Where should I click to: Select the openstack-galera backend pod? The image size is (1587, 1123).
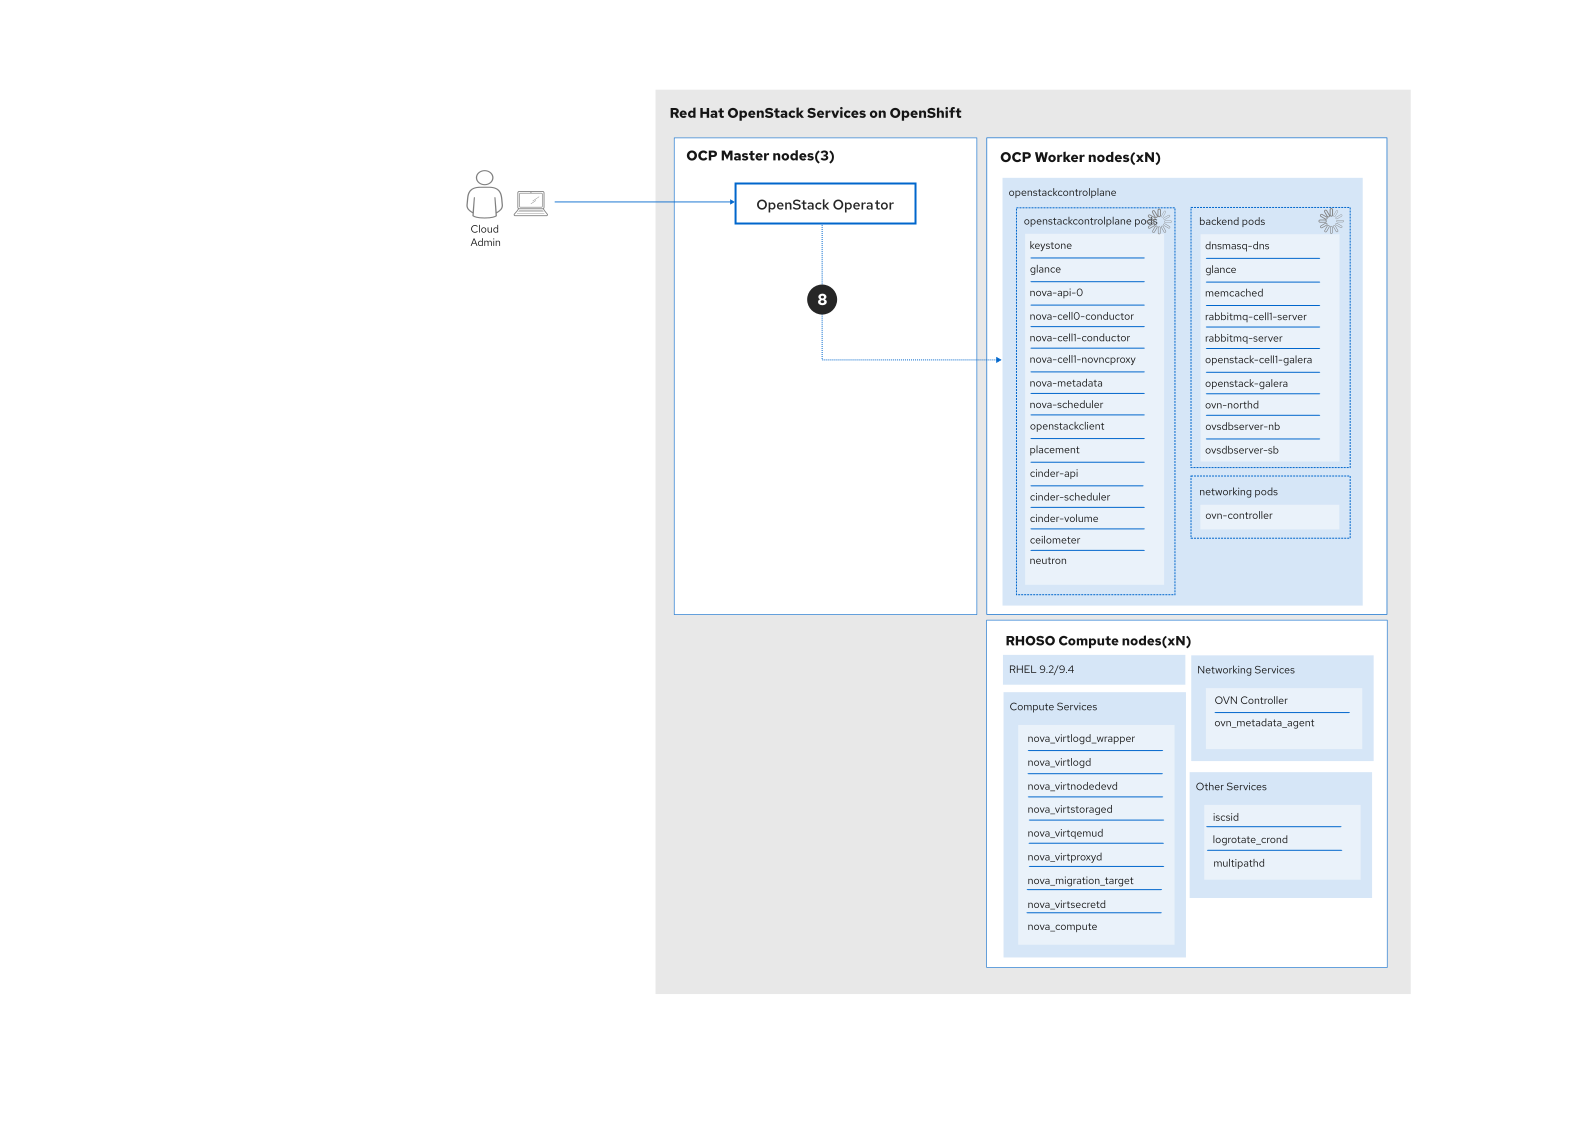click(x=1246, y=384)
